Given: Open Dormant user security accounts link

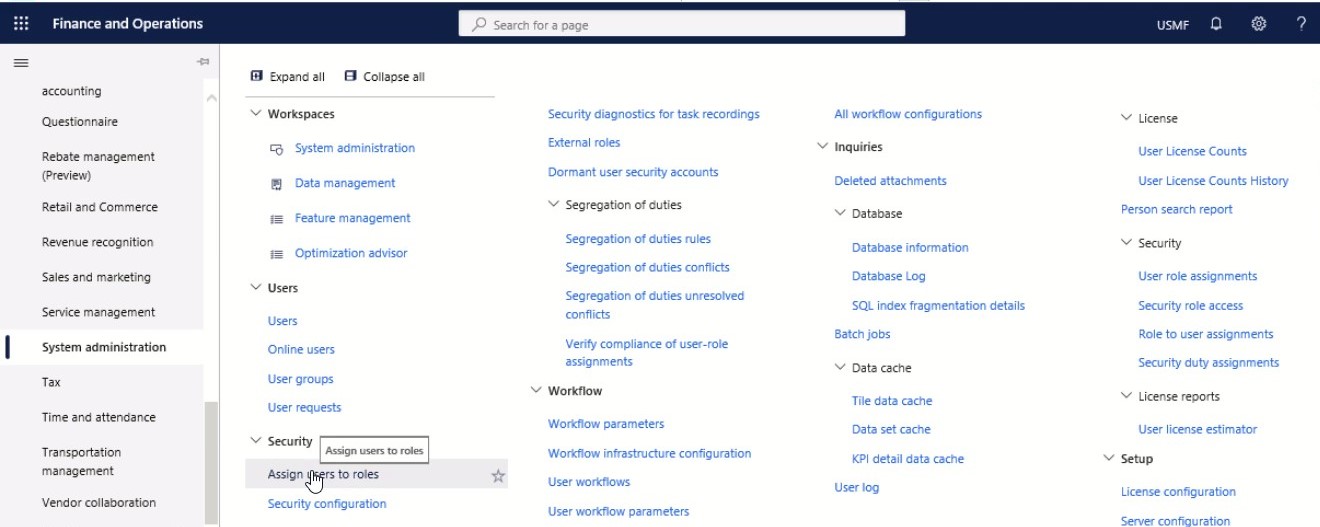Looking at the screenshot, I should [633, 172].
